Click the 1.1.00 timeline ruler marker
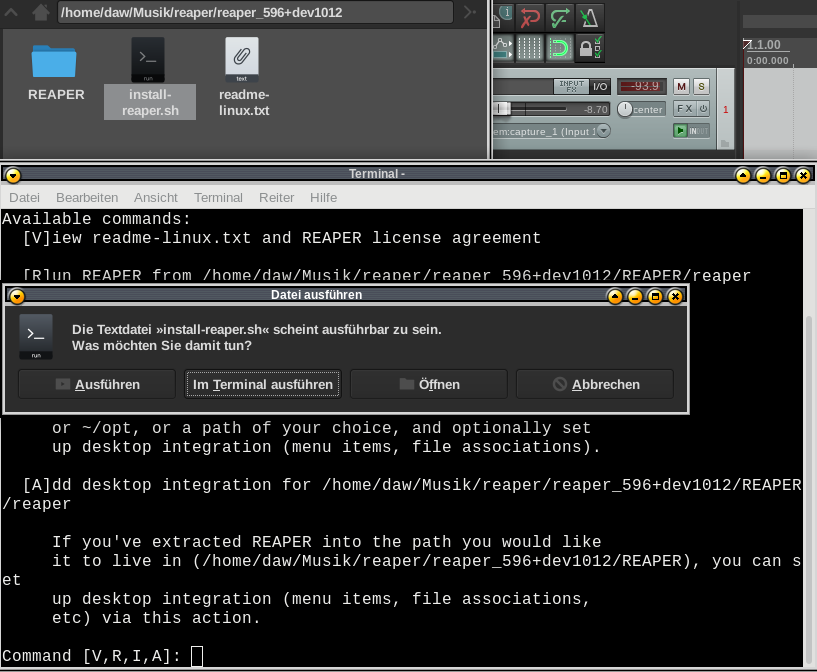 click(x=764, y=45)
